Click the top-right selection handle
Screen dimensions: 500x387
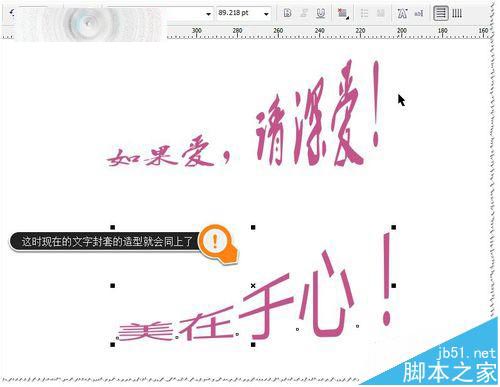tap(394, 227)
